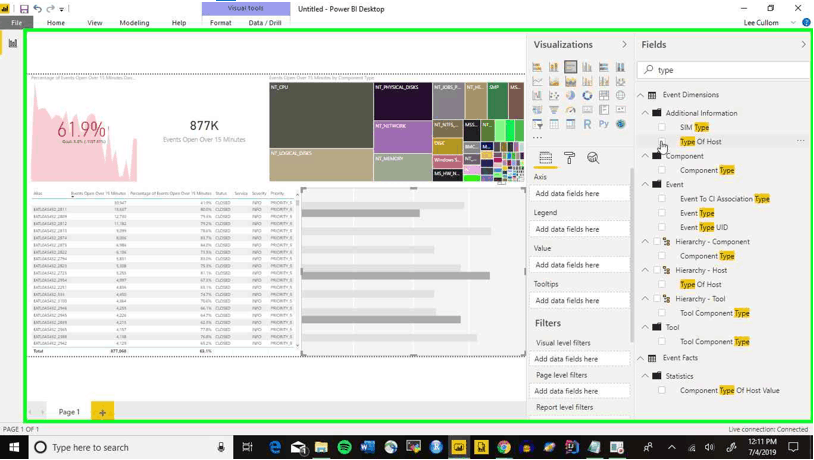This screenshot has width=814, height=460.
Task: Open the Data / Drill ribbon tab
Action: 265,23
